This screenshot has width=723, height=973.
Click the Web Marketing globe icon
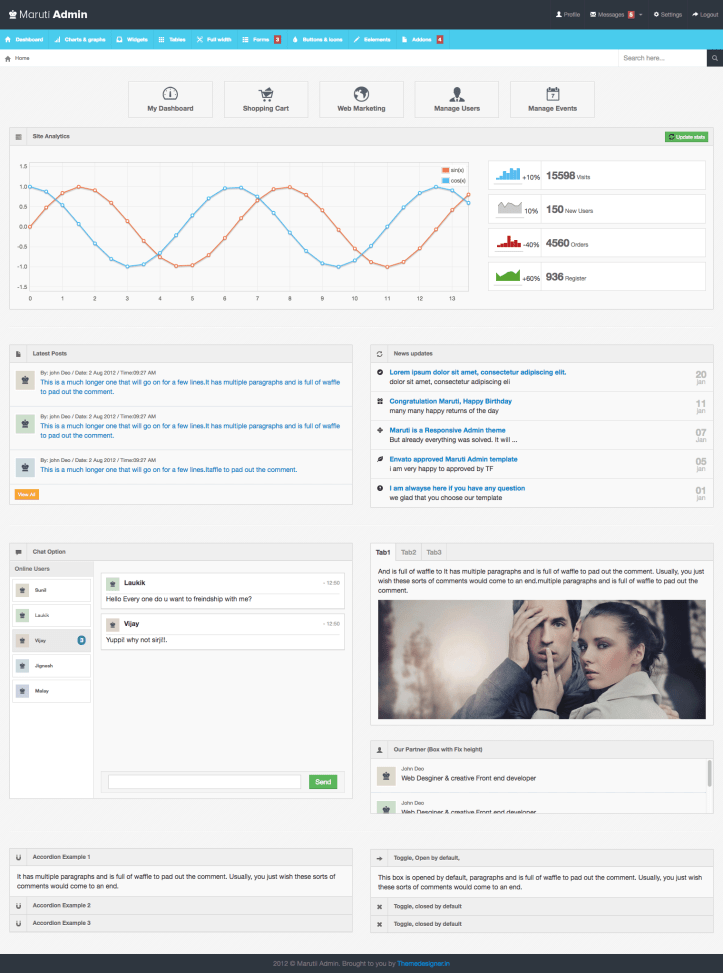pos(361,94)
